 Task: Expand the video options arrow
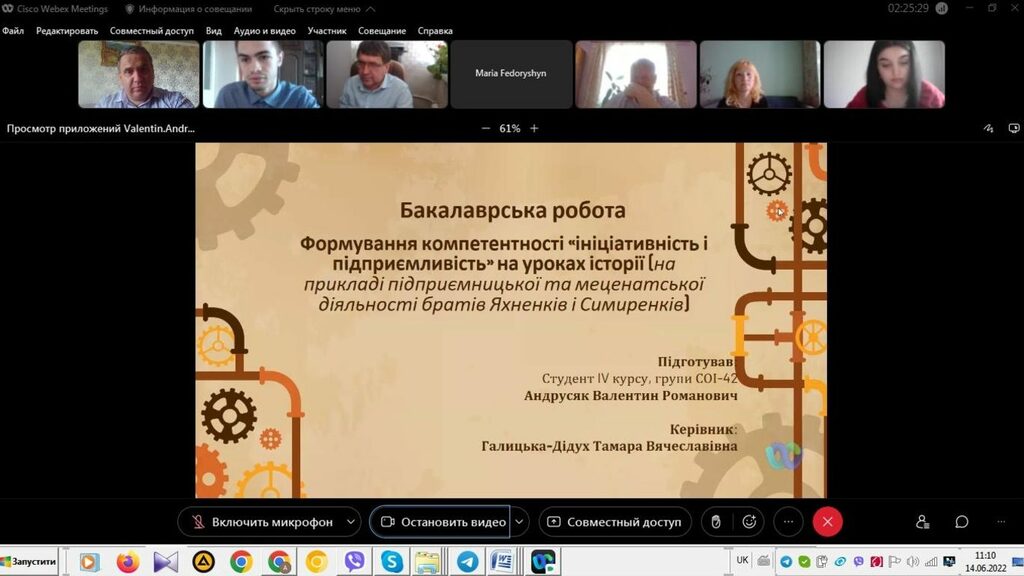point(519,522)
